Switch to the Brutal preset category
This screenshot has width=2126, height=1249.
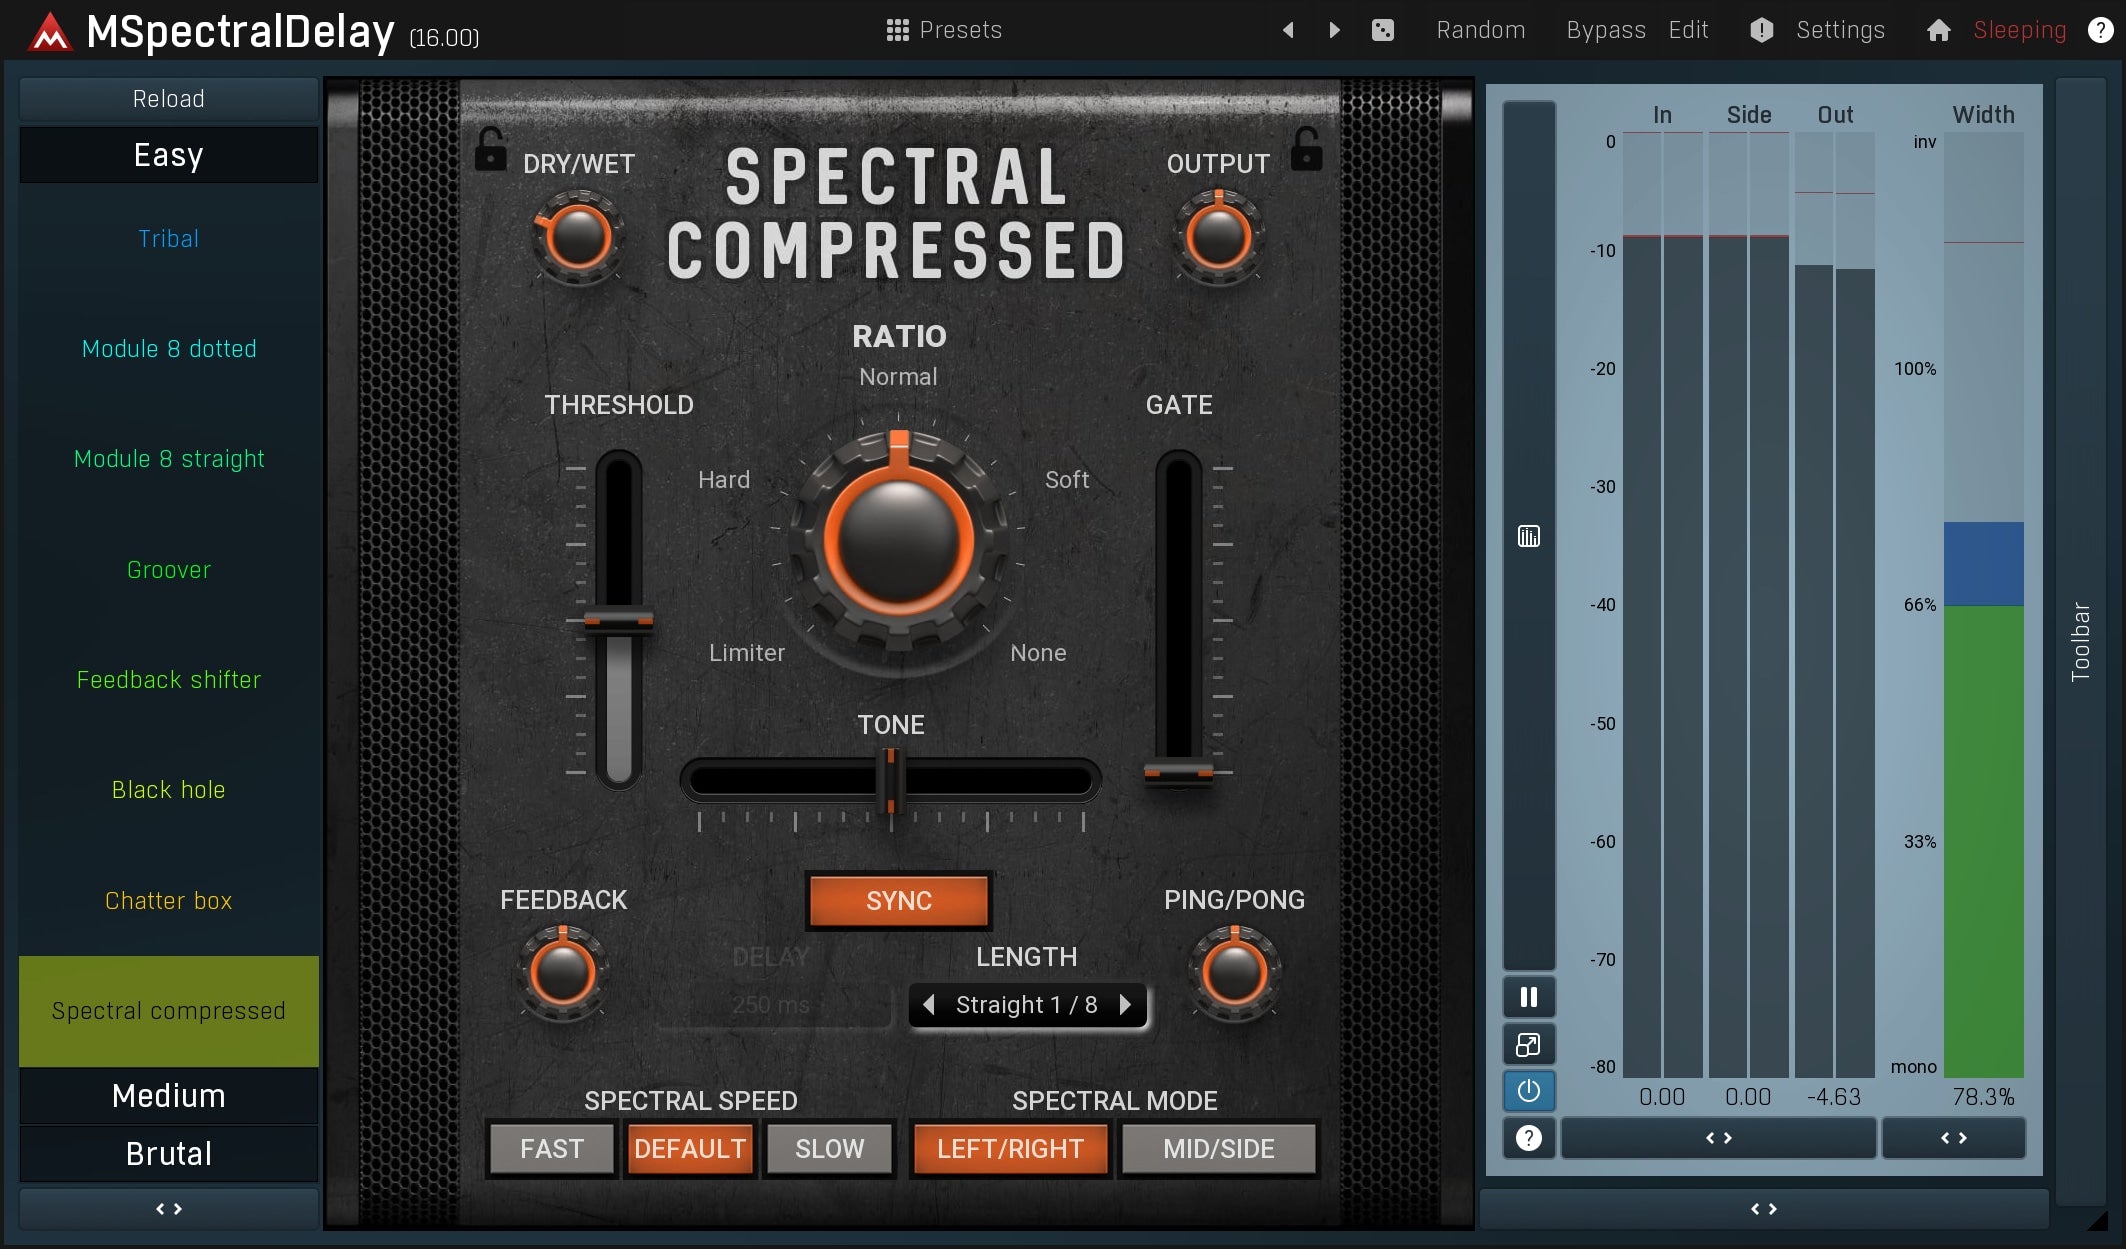pyautogui.click(x=168, y=1153)
